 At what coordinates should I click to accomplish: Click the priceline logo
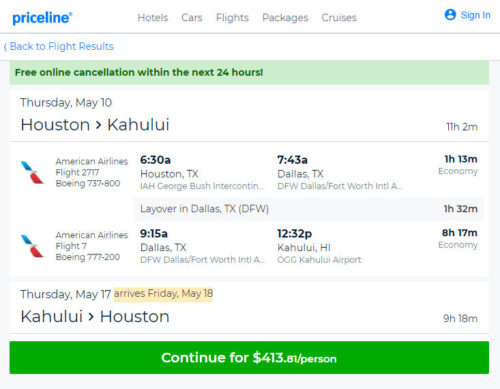pos(42,18)
